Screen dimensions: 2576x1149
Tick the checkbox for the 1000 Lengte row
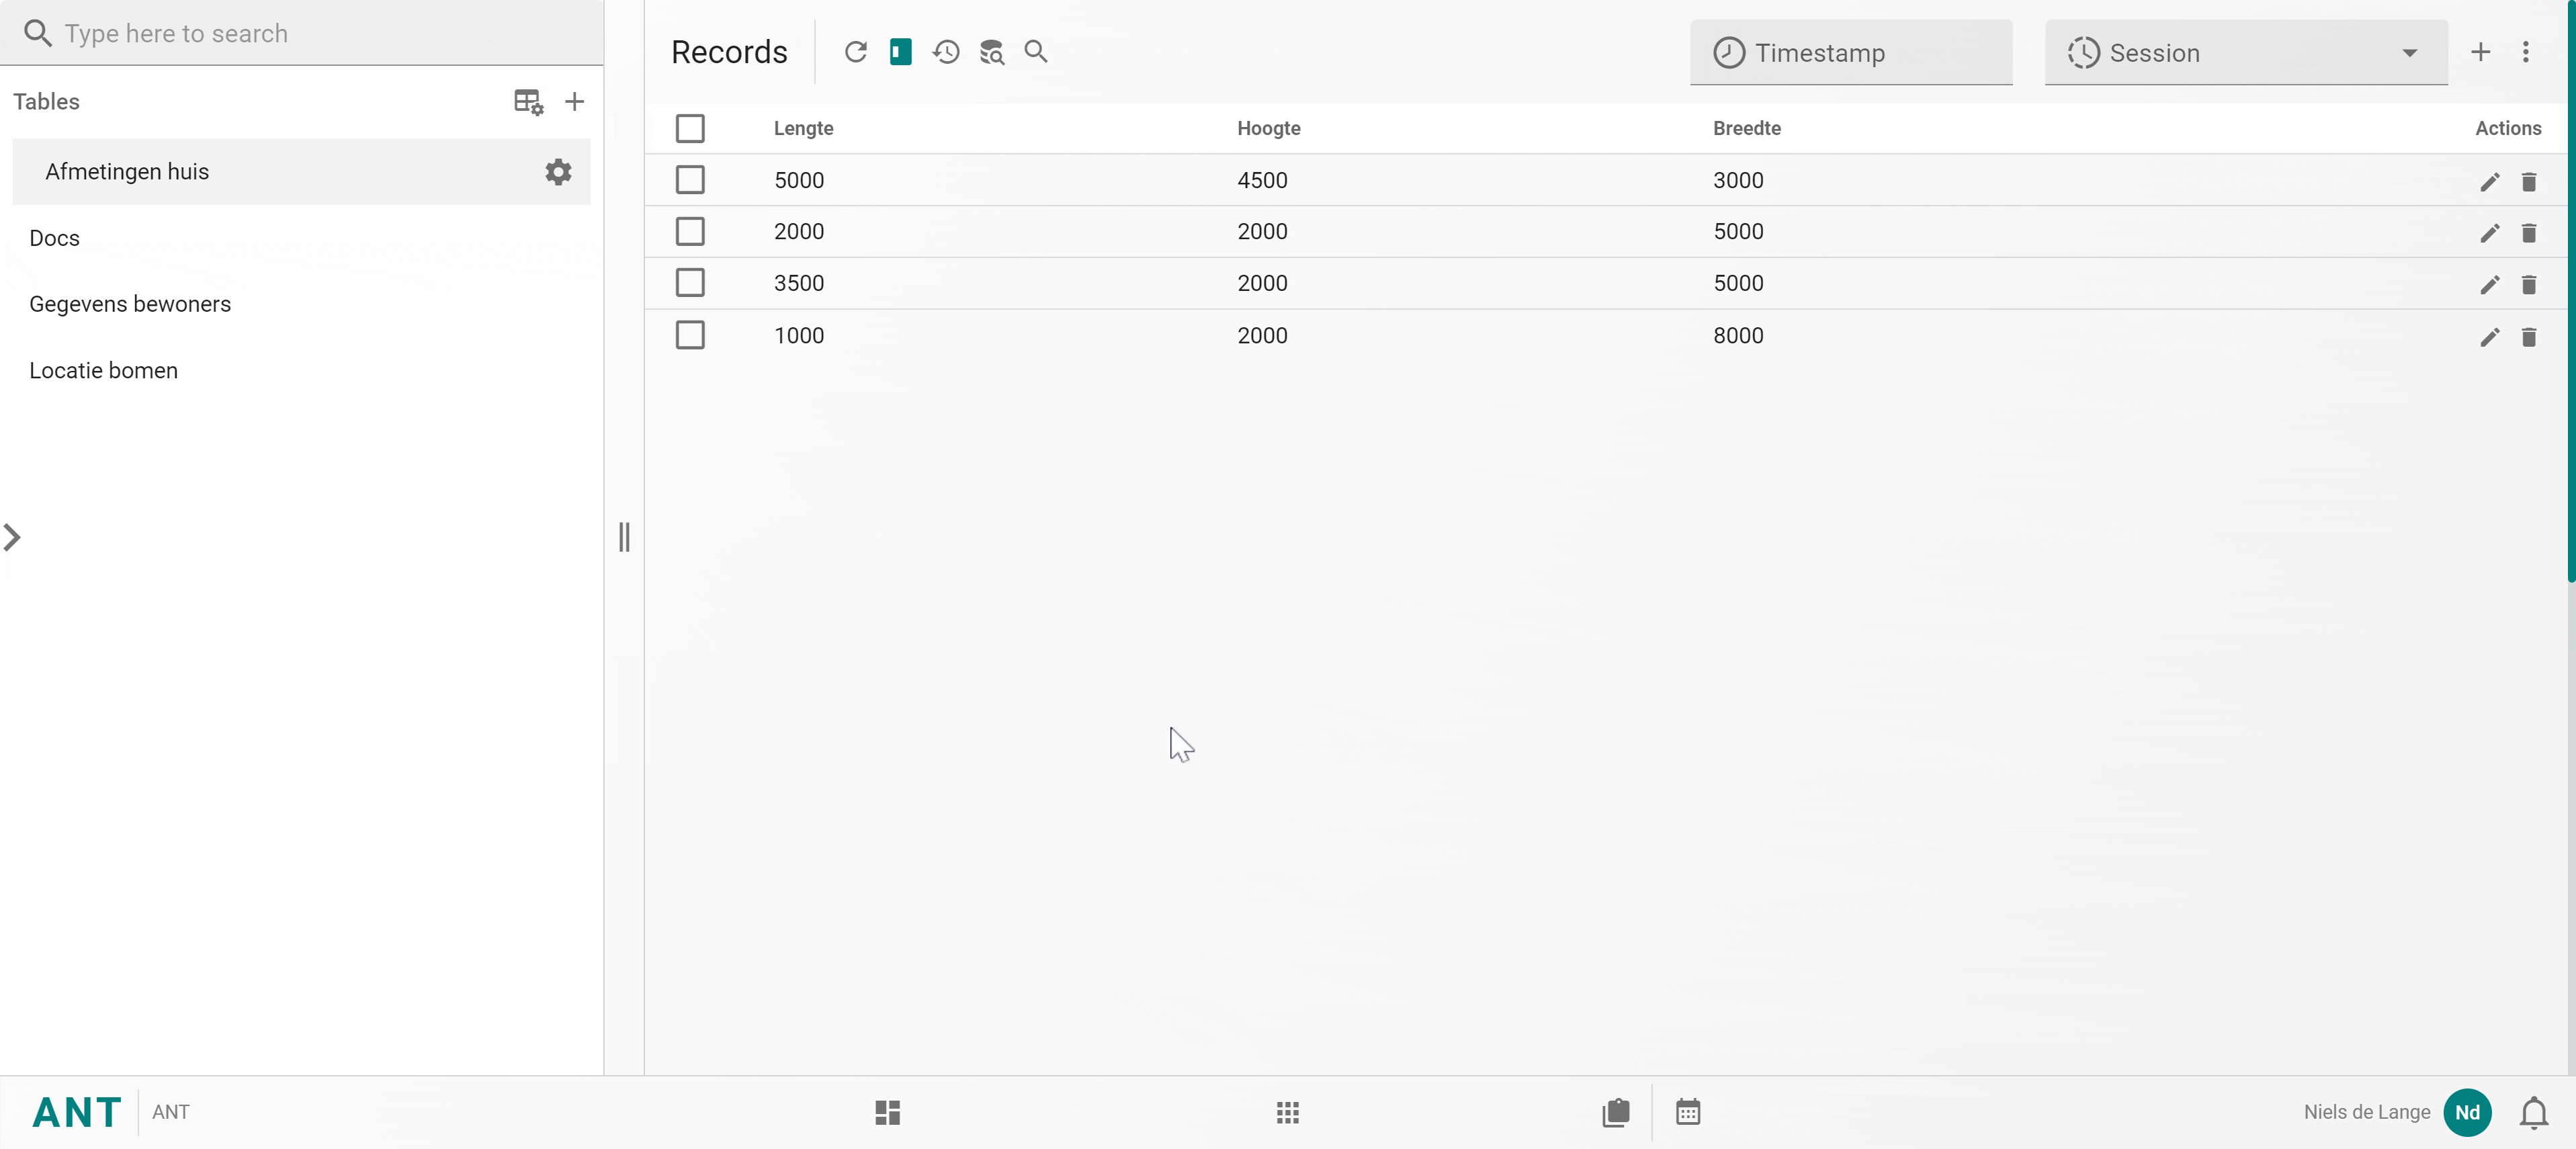690,335
